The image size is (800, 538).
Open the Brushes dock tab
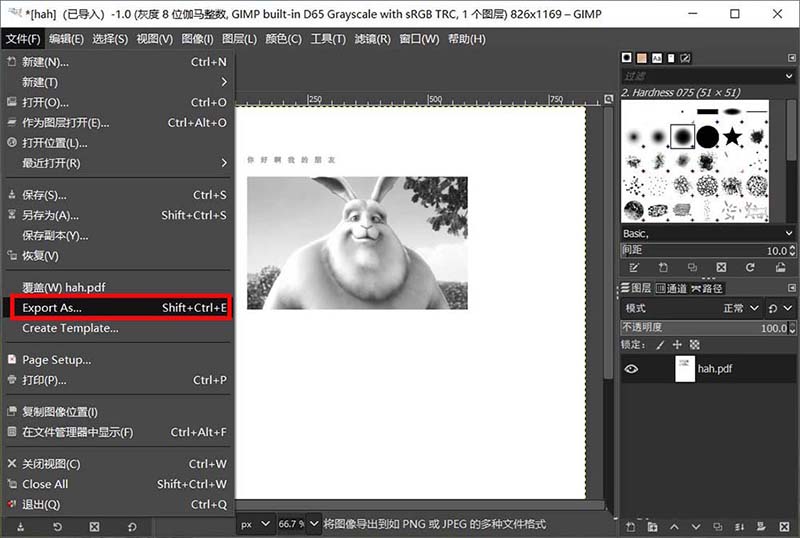[x=627, y=58]
